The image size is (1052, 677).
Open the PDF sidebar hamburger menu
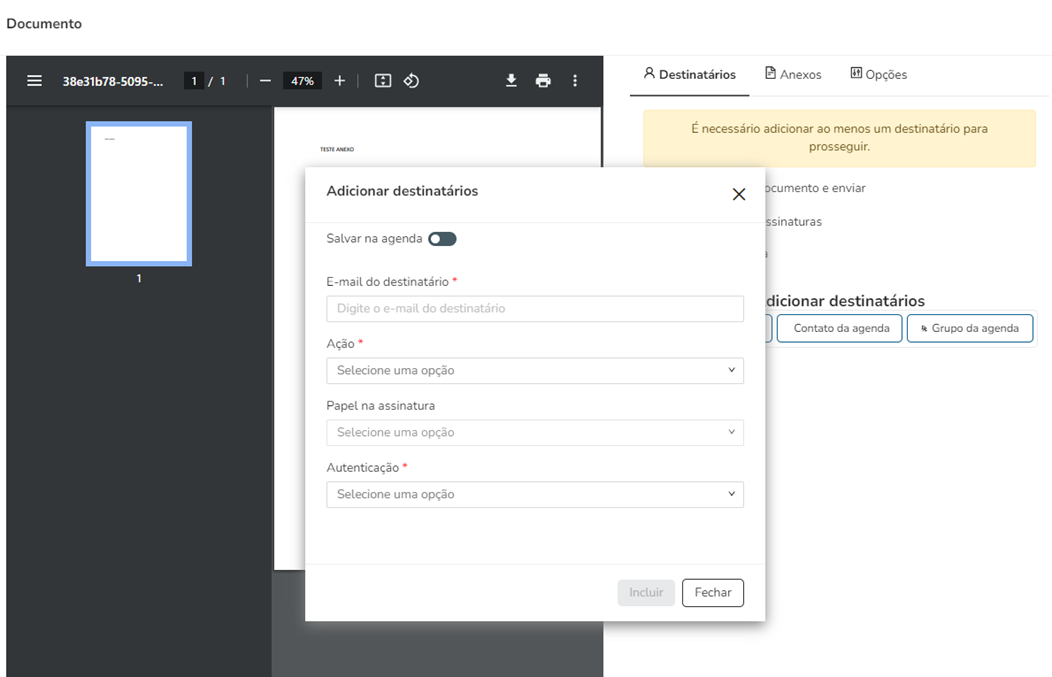click(x=34, y=81)
